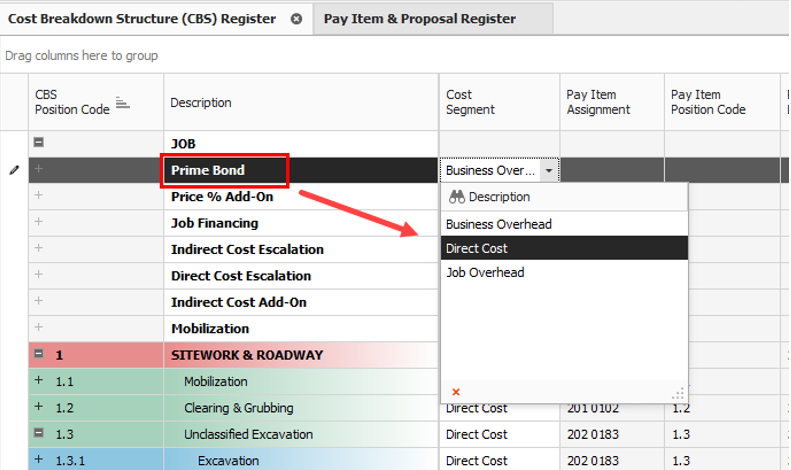This screenshot has height=470, width=791.
Task: Select the Direct Cost Escalation cell
Action: (301, 276)
